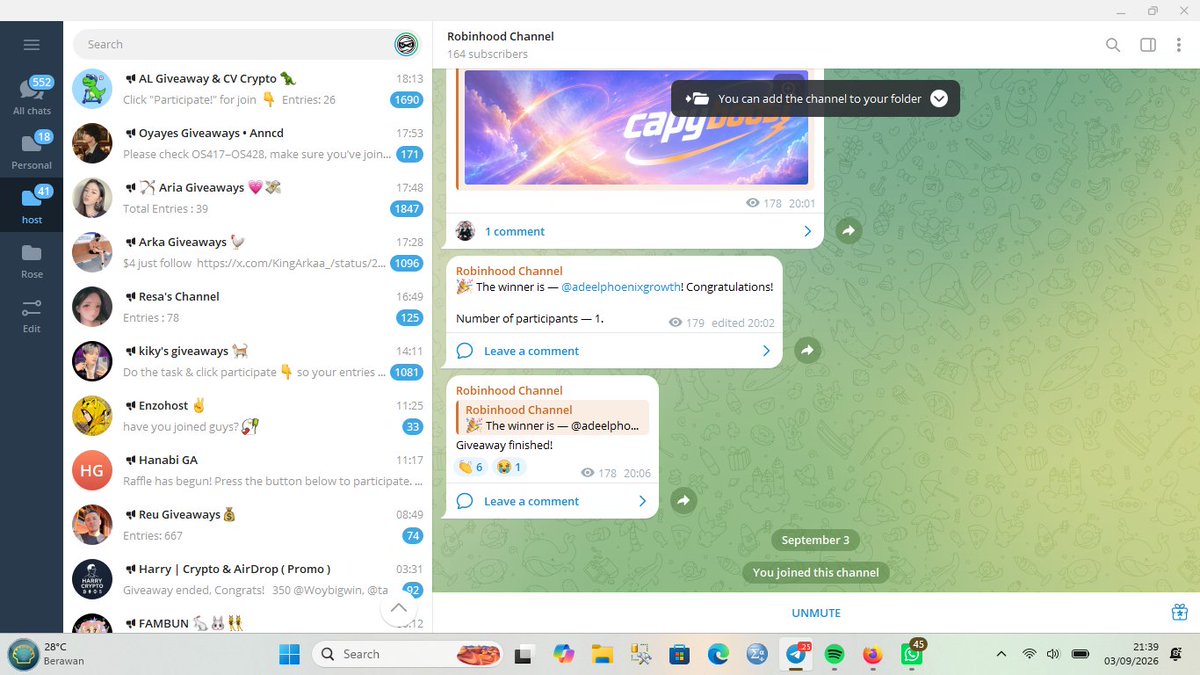Open the 1 comment thread
This screenshot has height=675, width=1200.
(515, 231)
